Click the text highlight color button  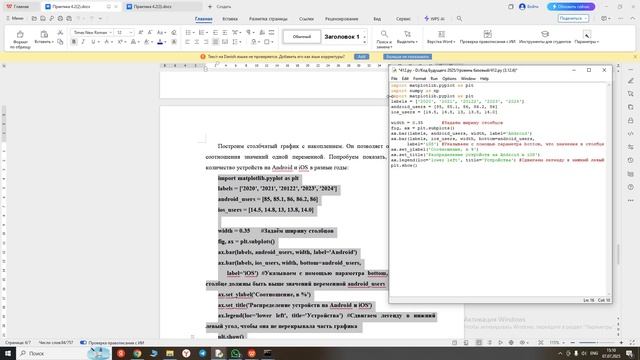click(147, 42)
